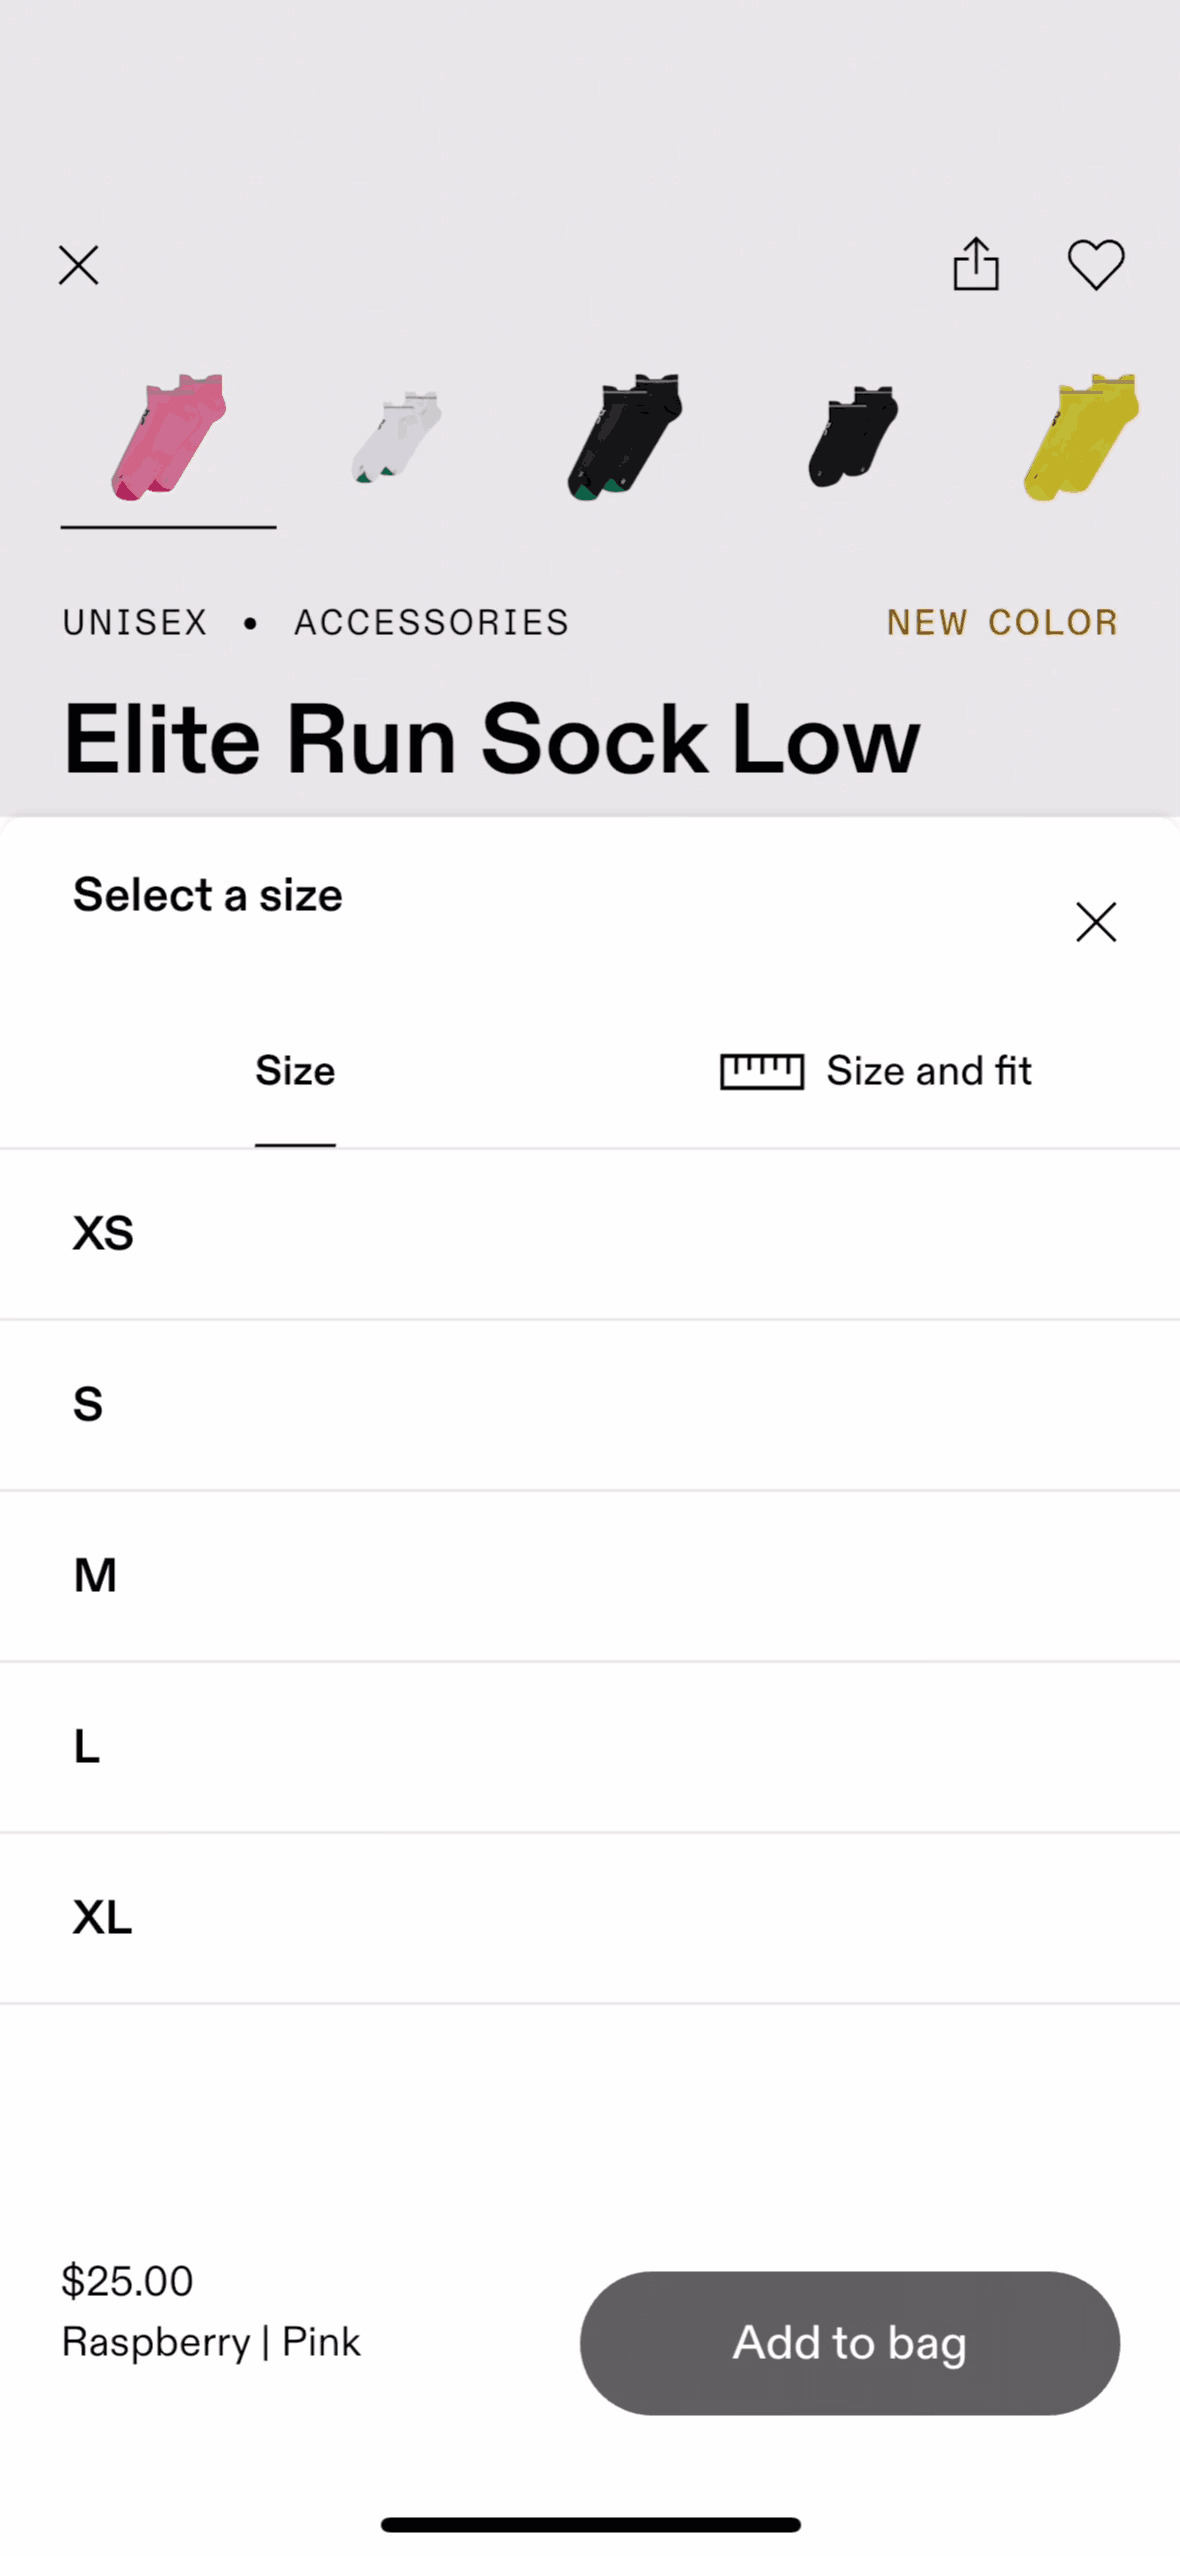Pick the black sock with green heel
Screen dimensions: 1180x2556
[x=625, y=438]
